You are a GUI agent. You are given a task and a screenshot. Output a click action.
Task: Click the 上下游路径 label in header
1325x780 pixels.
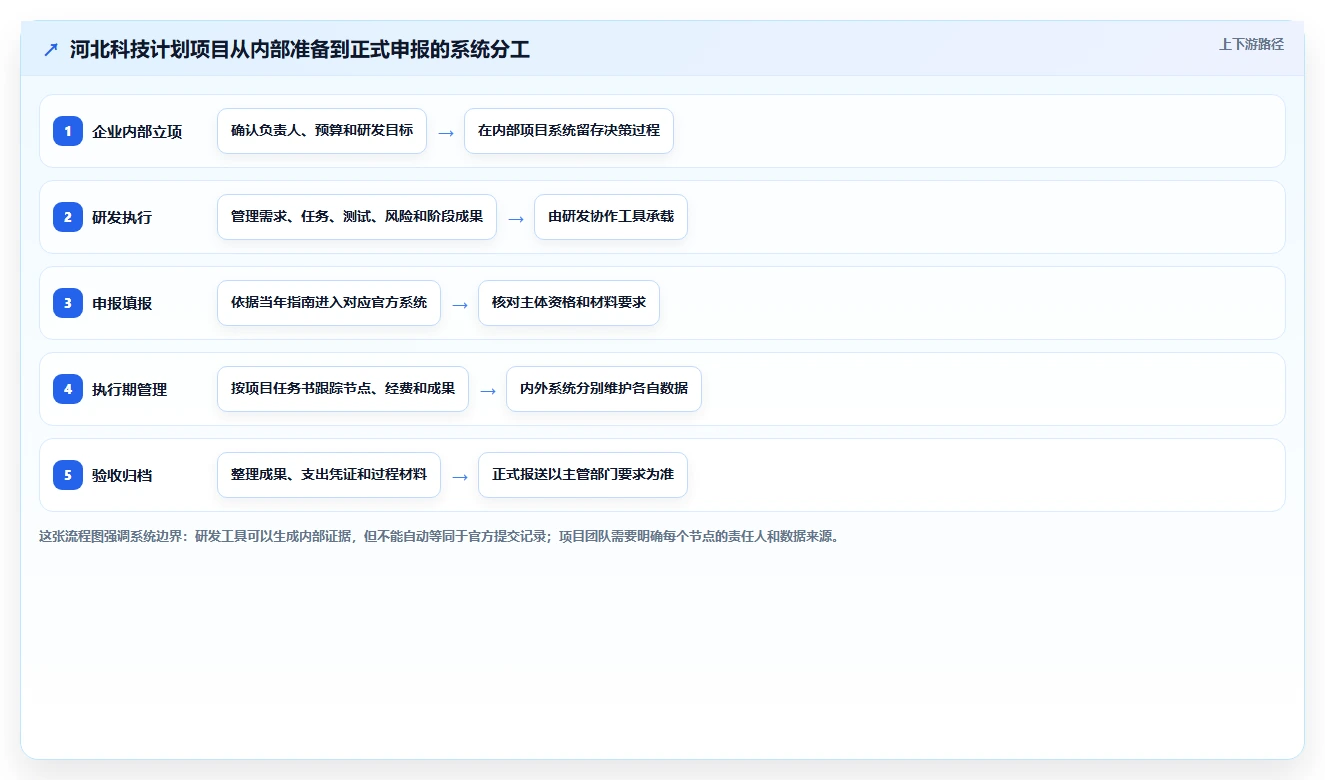point(1251,44)
